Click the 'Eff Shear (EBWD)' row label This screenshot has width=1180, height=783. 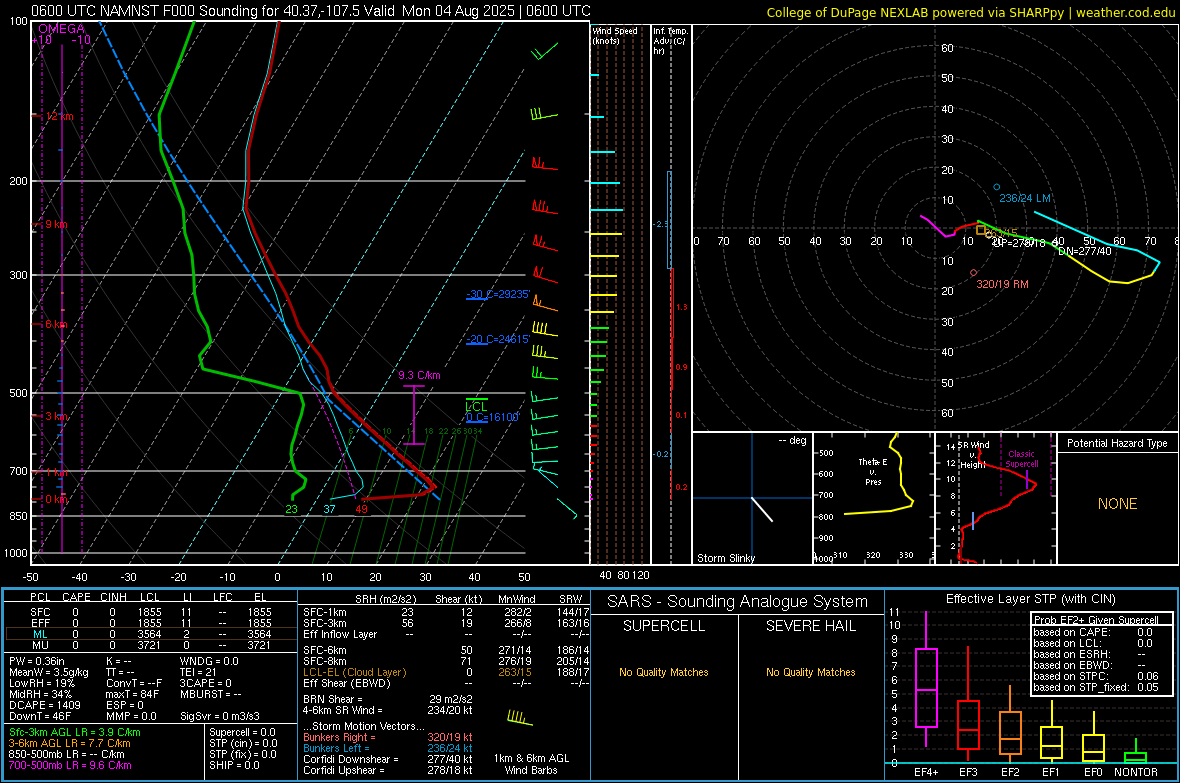346,683
